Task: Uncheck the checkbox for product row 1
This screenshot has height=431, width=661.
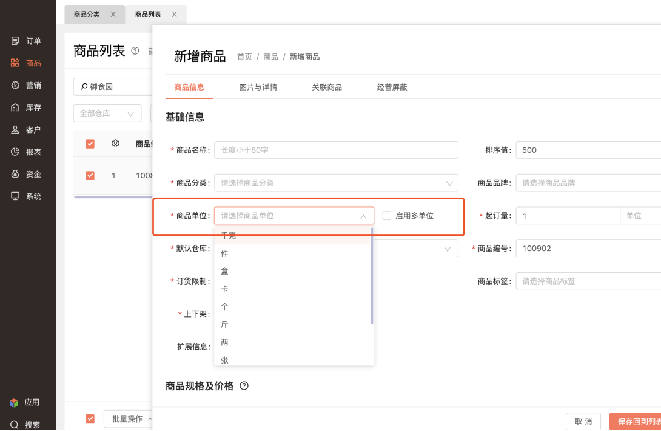Action: click(x=90, y=175)
